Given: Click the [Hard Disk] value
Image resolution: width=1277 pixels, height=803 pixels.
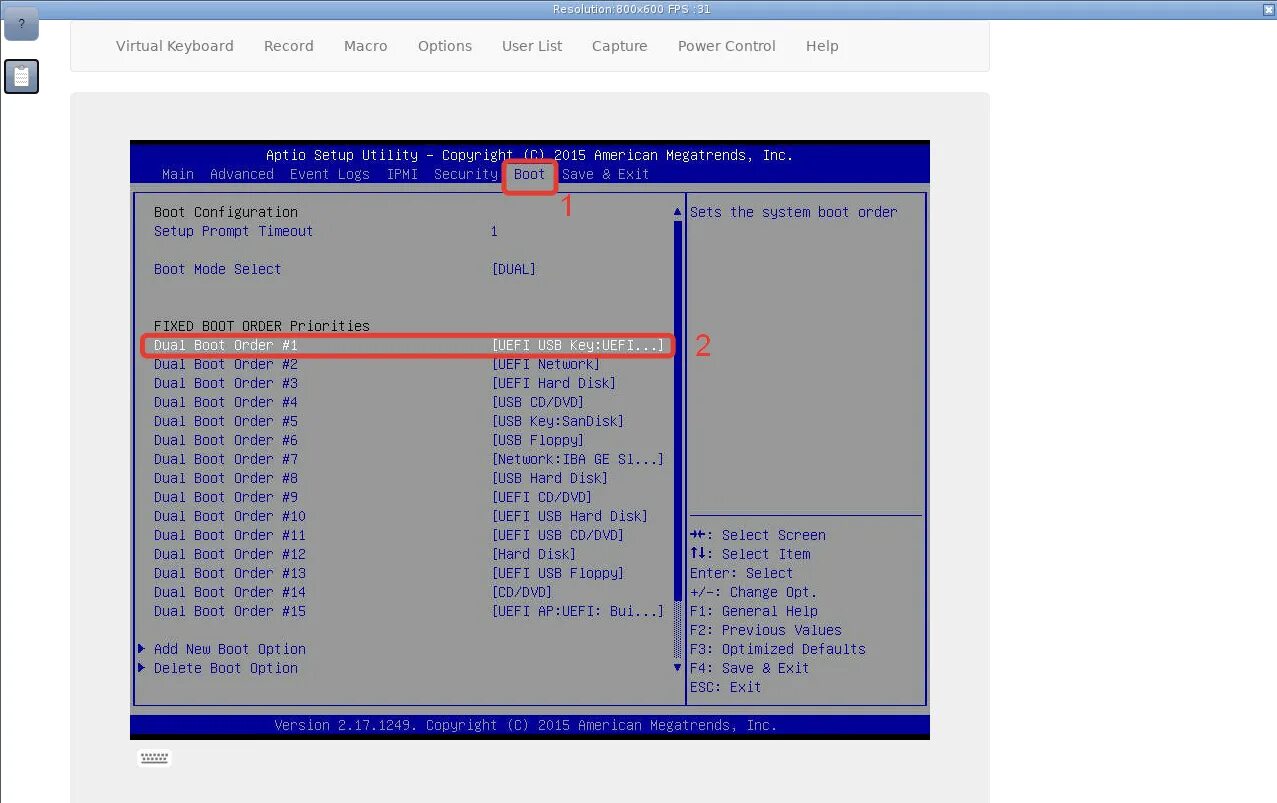Looking at the screenshot, I should pos(534,554).
